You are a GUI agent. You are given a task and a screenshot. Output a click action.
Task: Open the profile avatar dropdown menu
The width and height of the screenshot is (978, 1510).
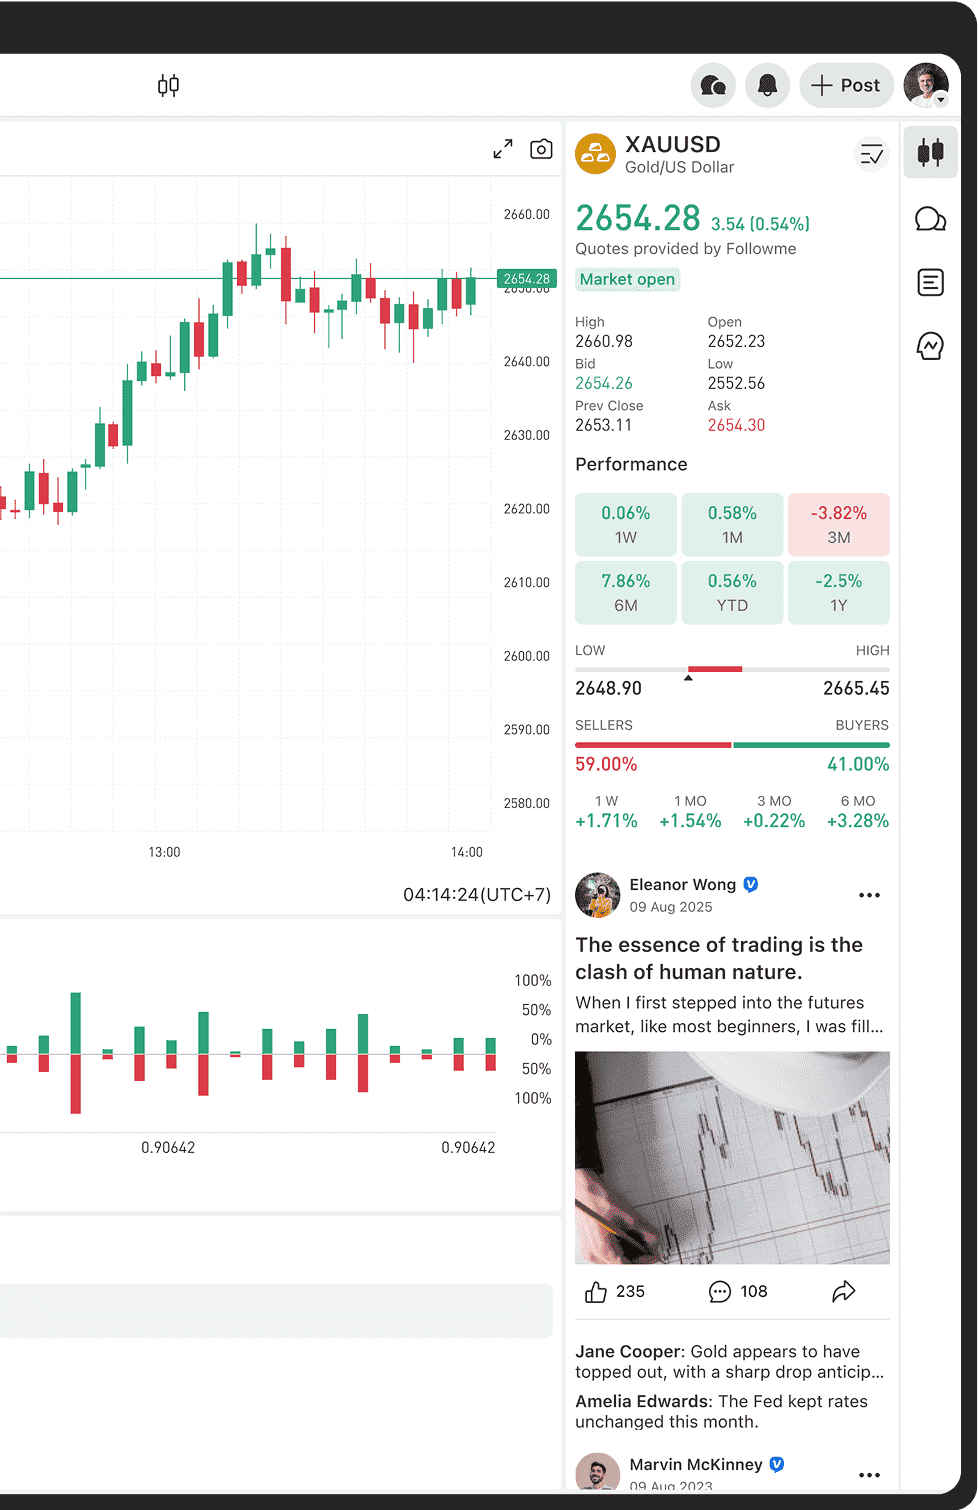click(926, 86)
